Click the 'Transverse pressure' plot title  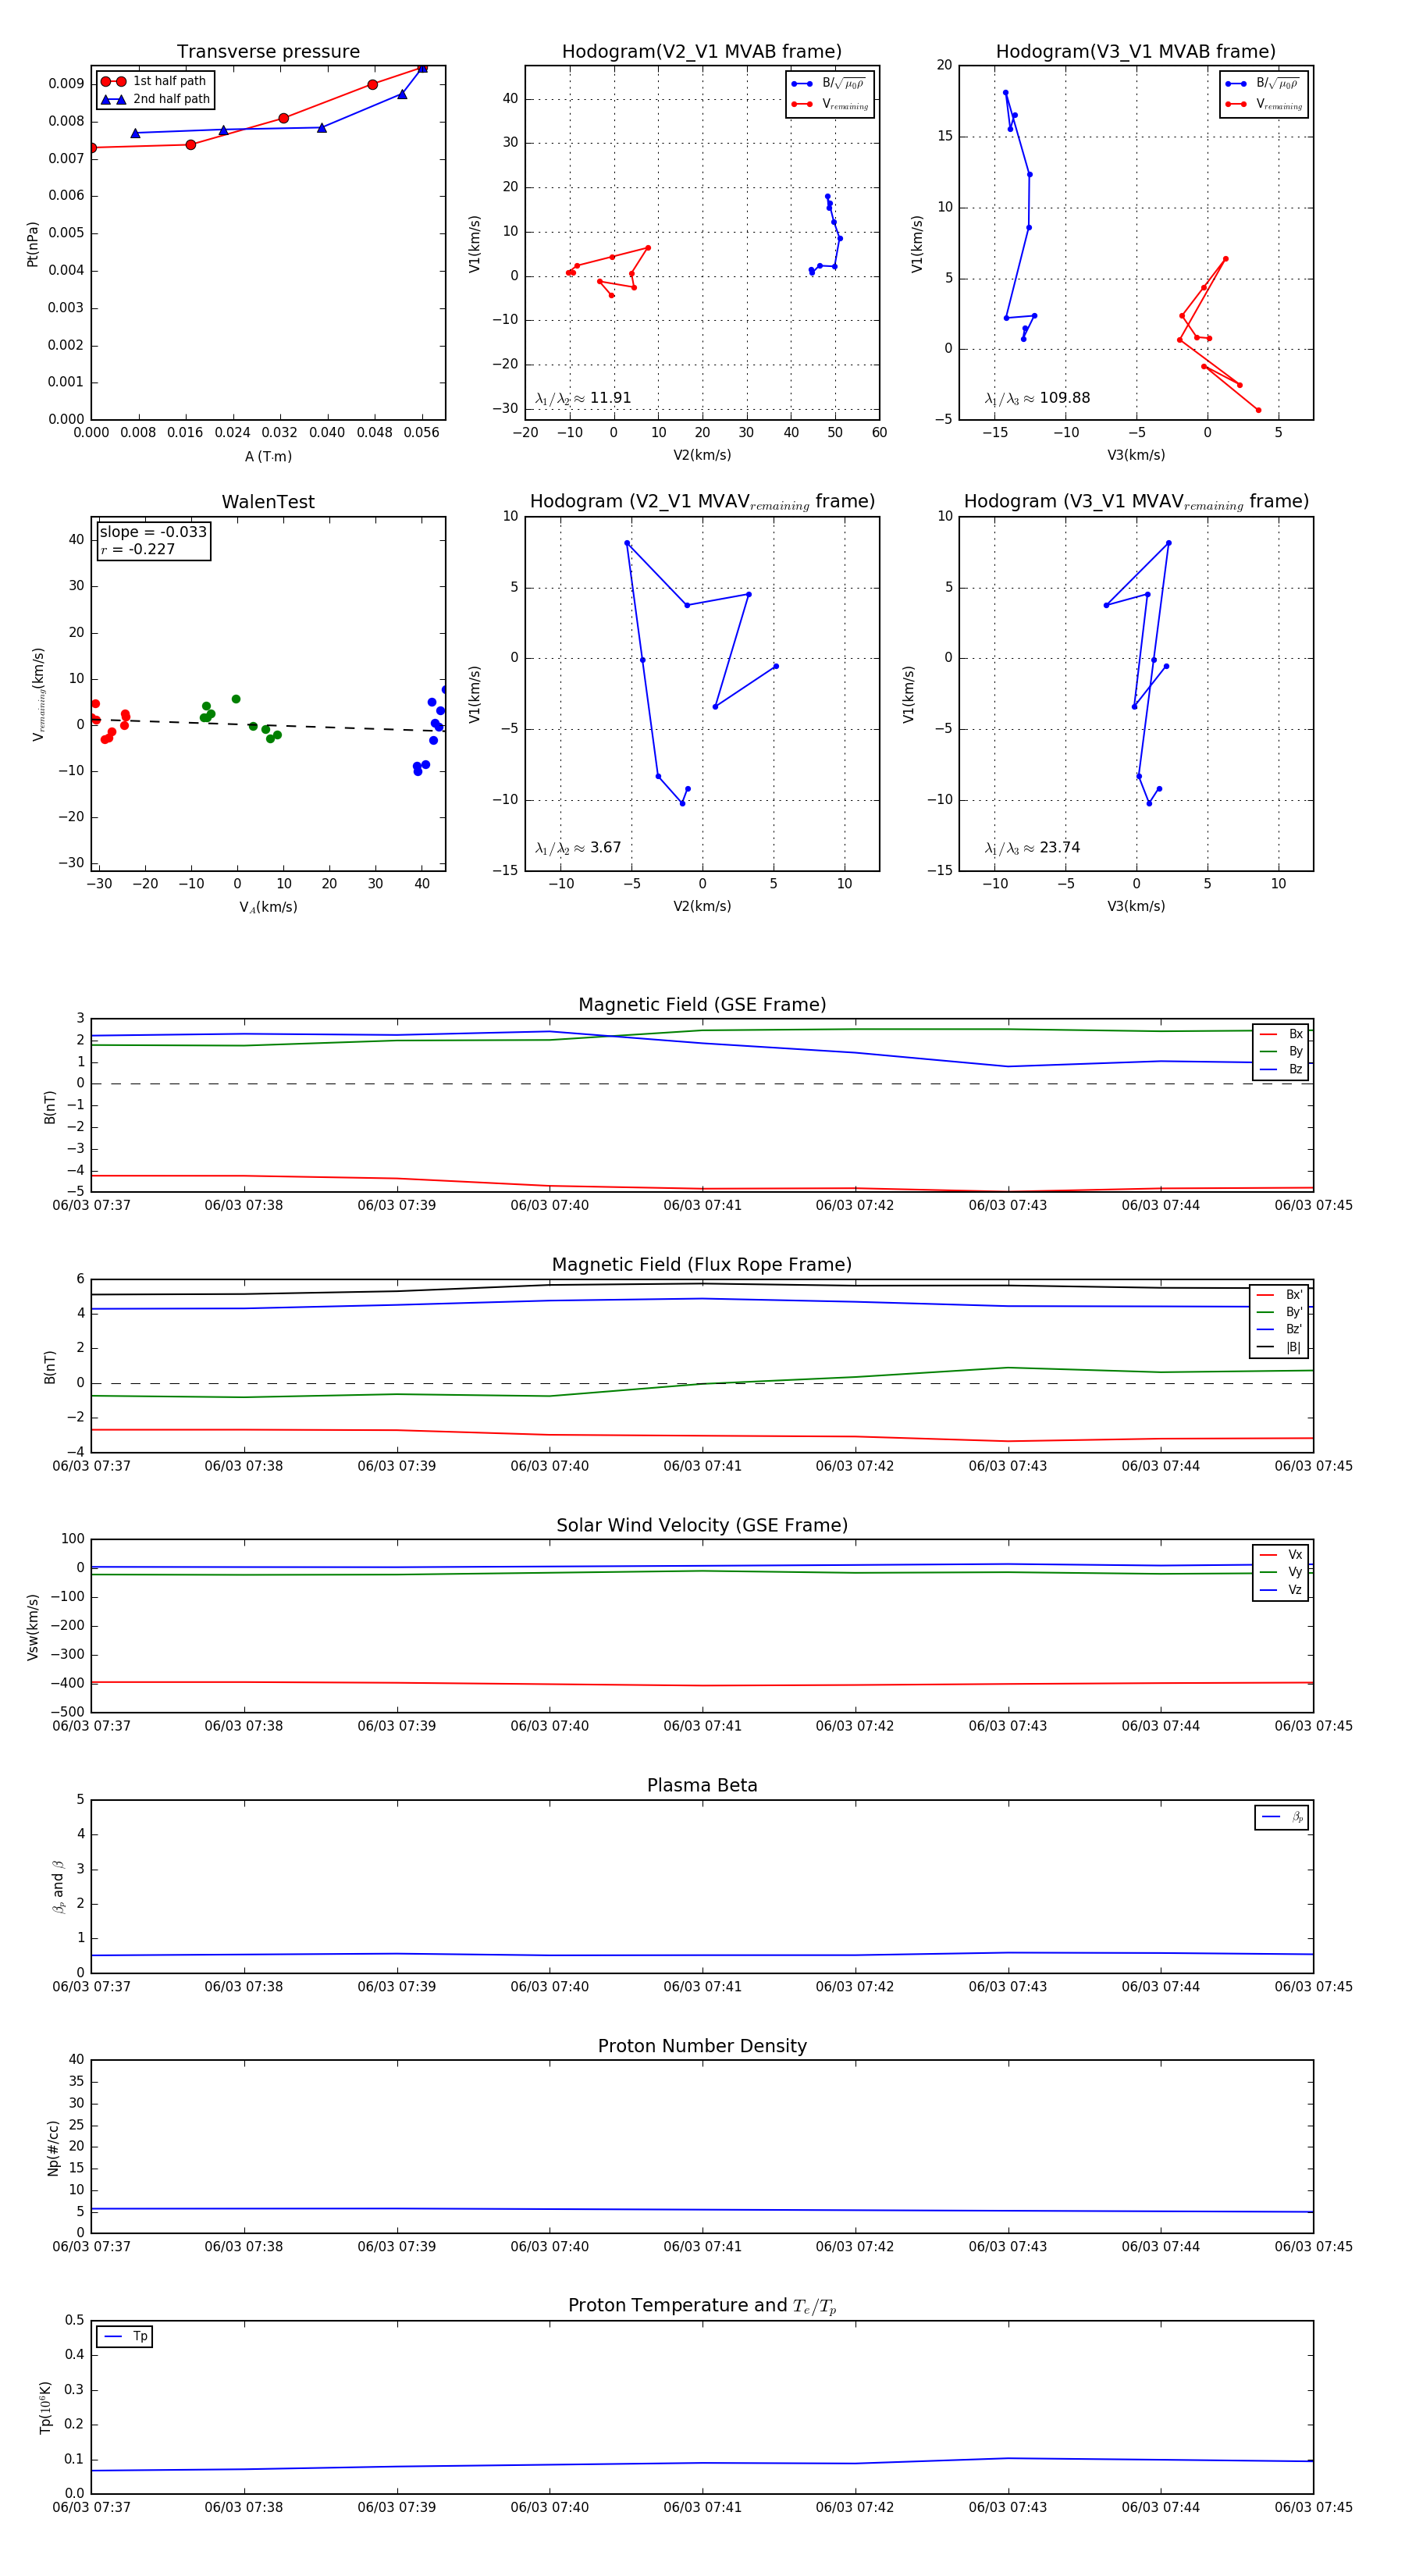tap(268, 52)
